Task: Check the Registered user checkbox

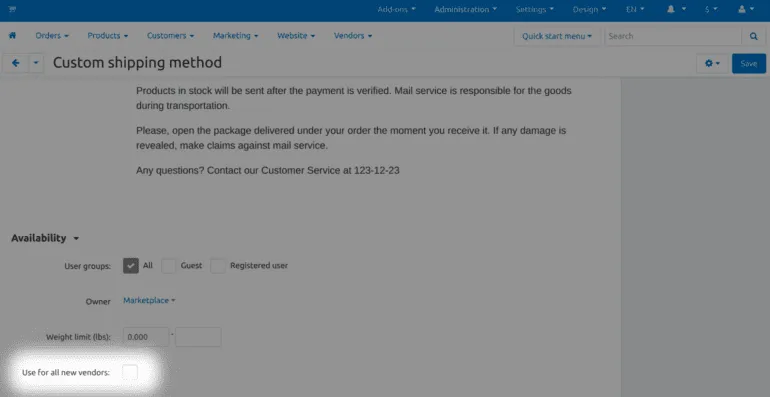Action: coord(218,266)
